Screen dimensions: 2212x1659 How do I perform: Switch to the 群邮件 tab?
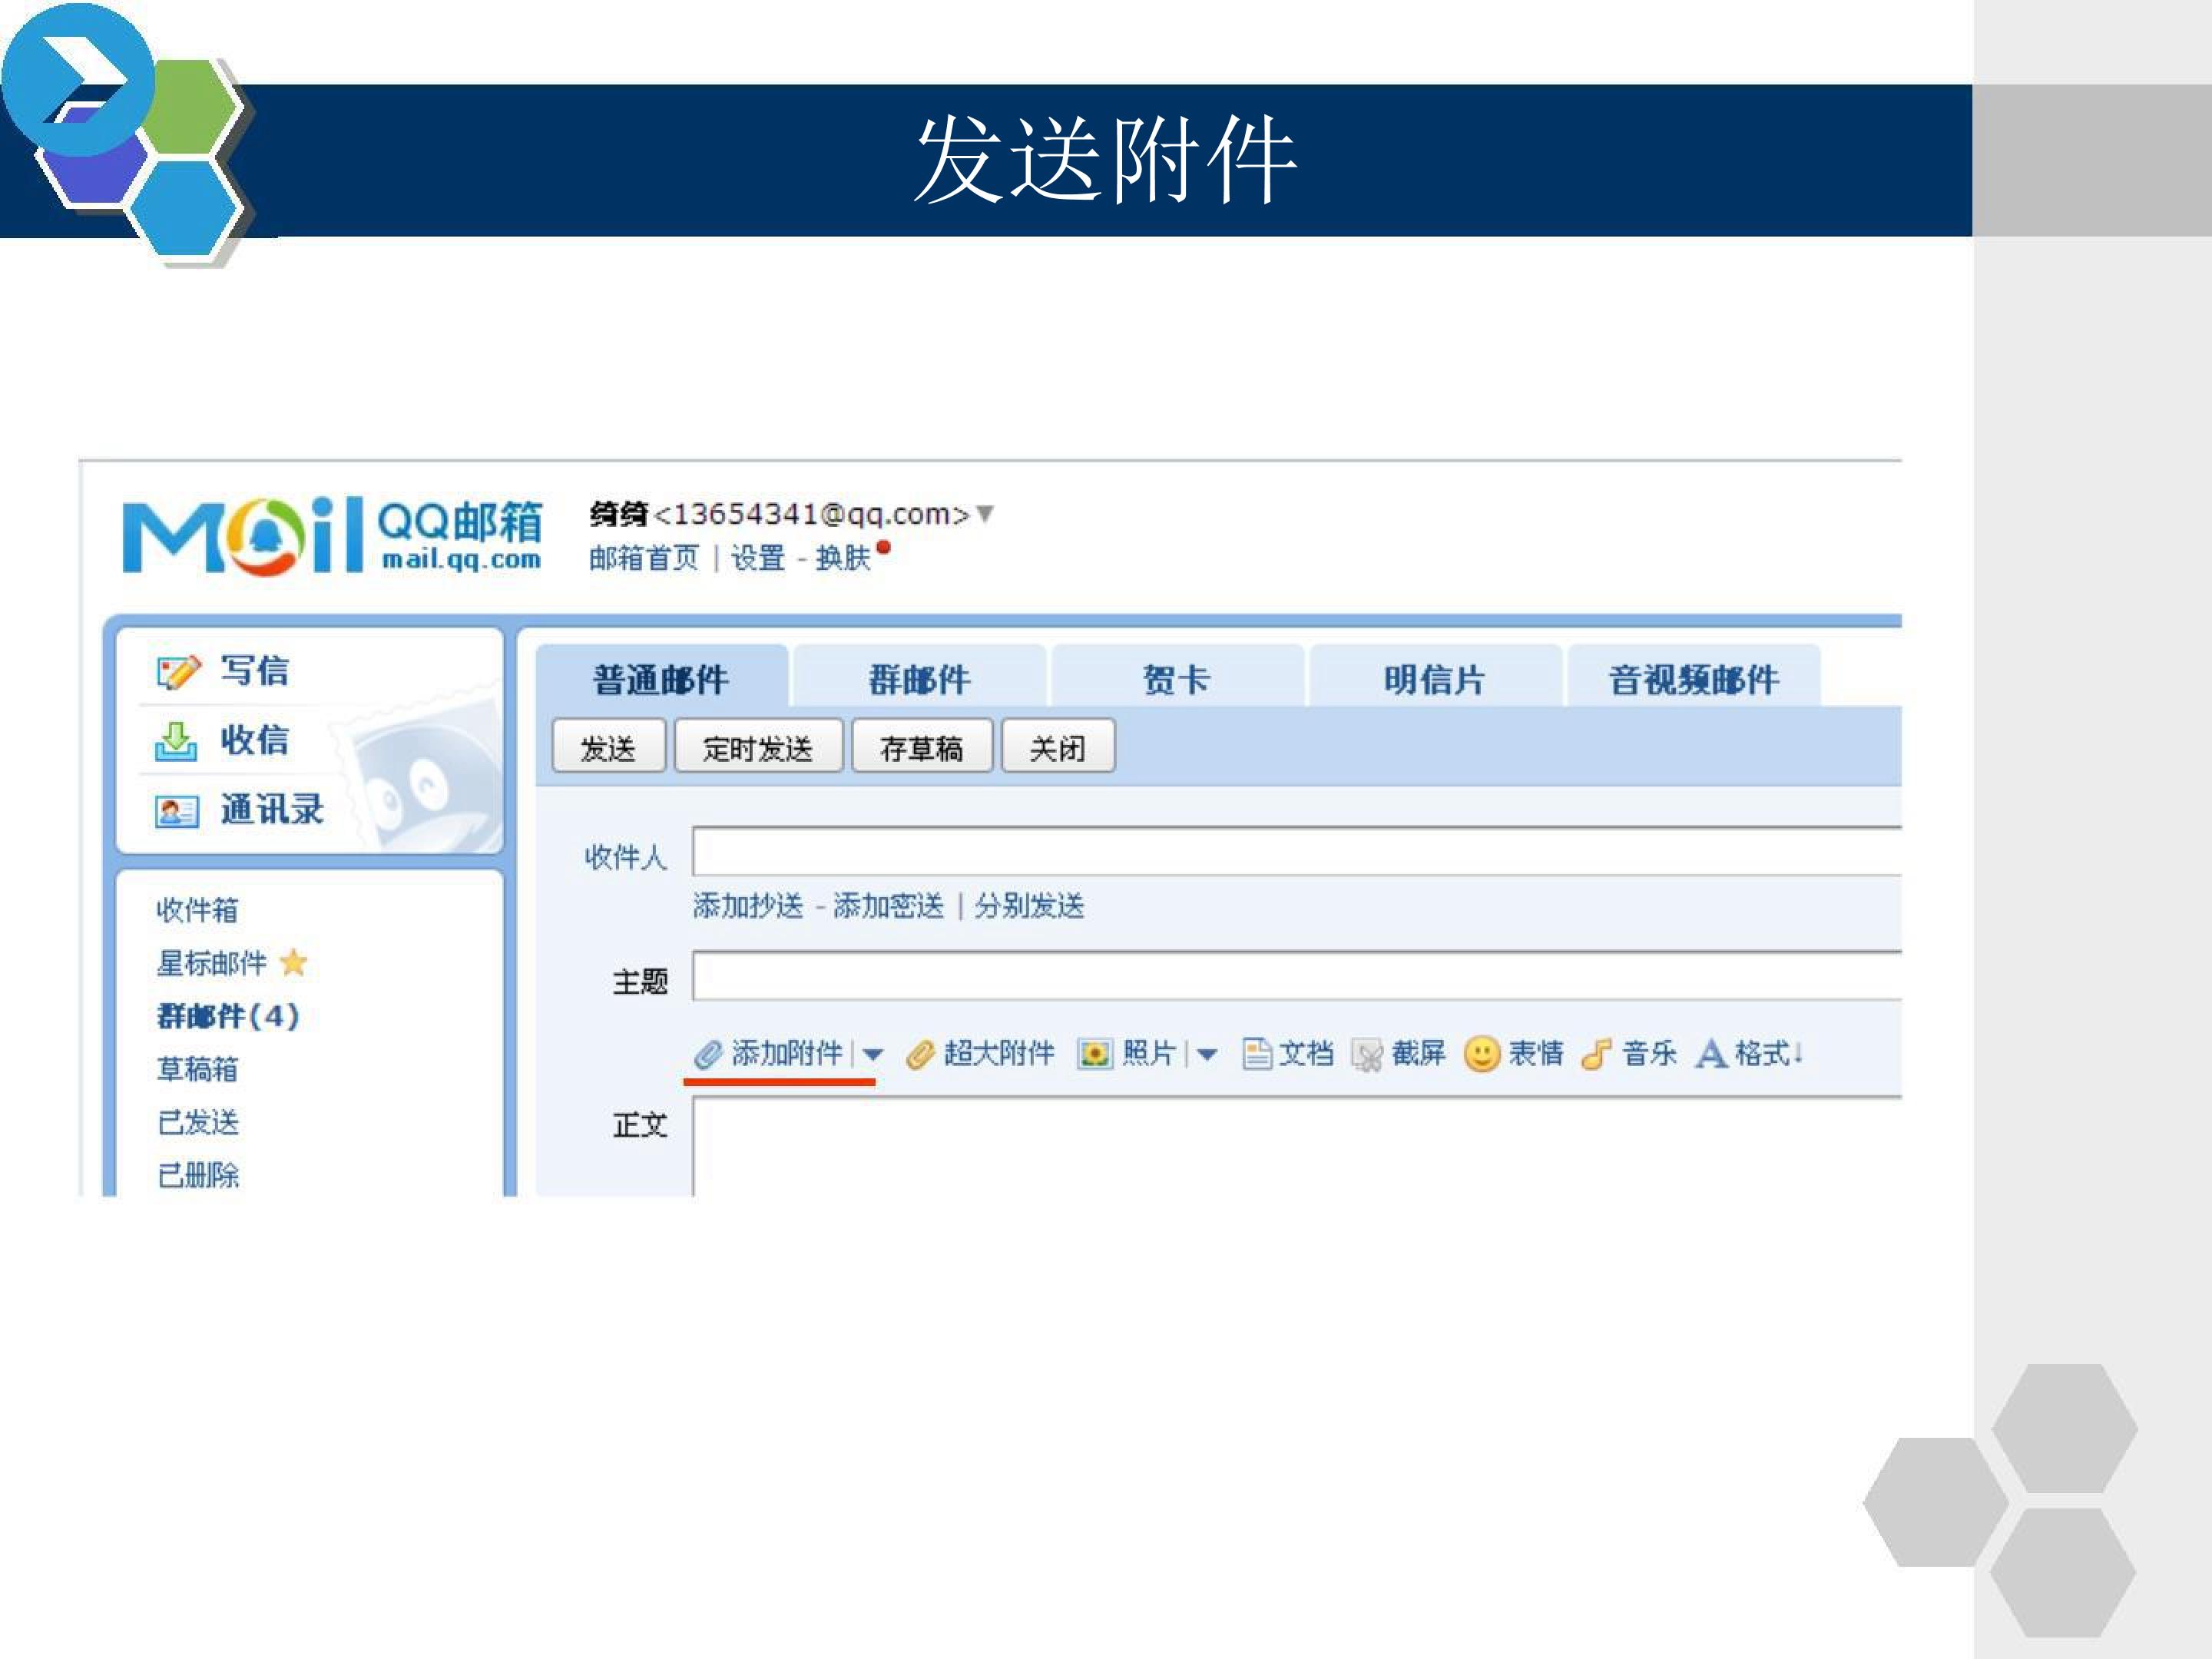point(919,678)
